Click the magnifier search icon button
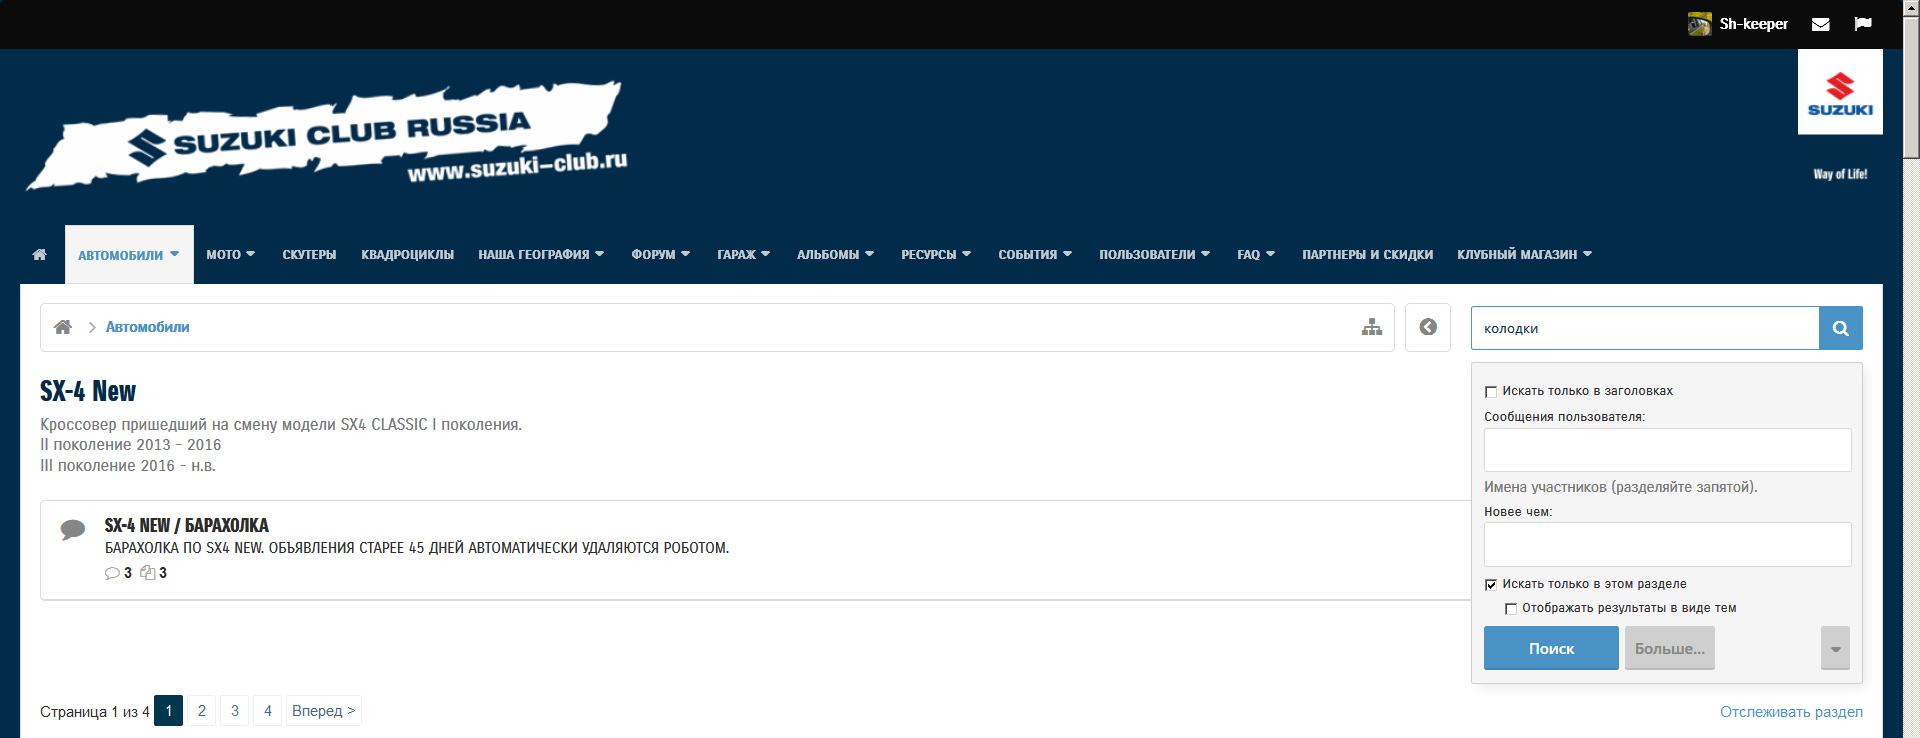This screenshot has width=1920, height=738. coord(1840,328)
